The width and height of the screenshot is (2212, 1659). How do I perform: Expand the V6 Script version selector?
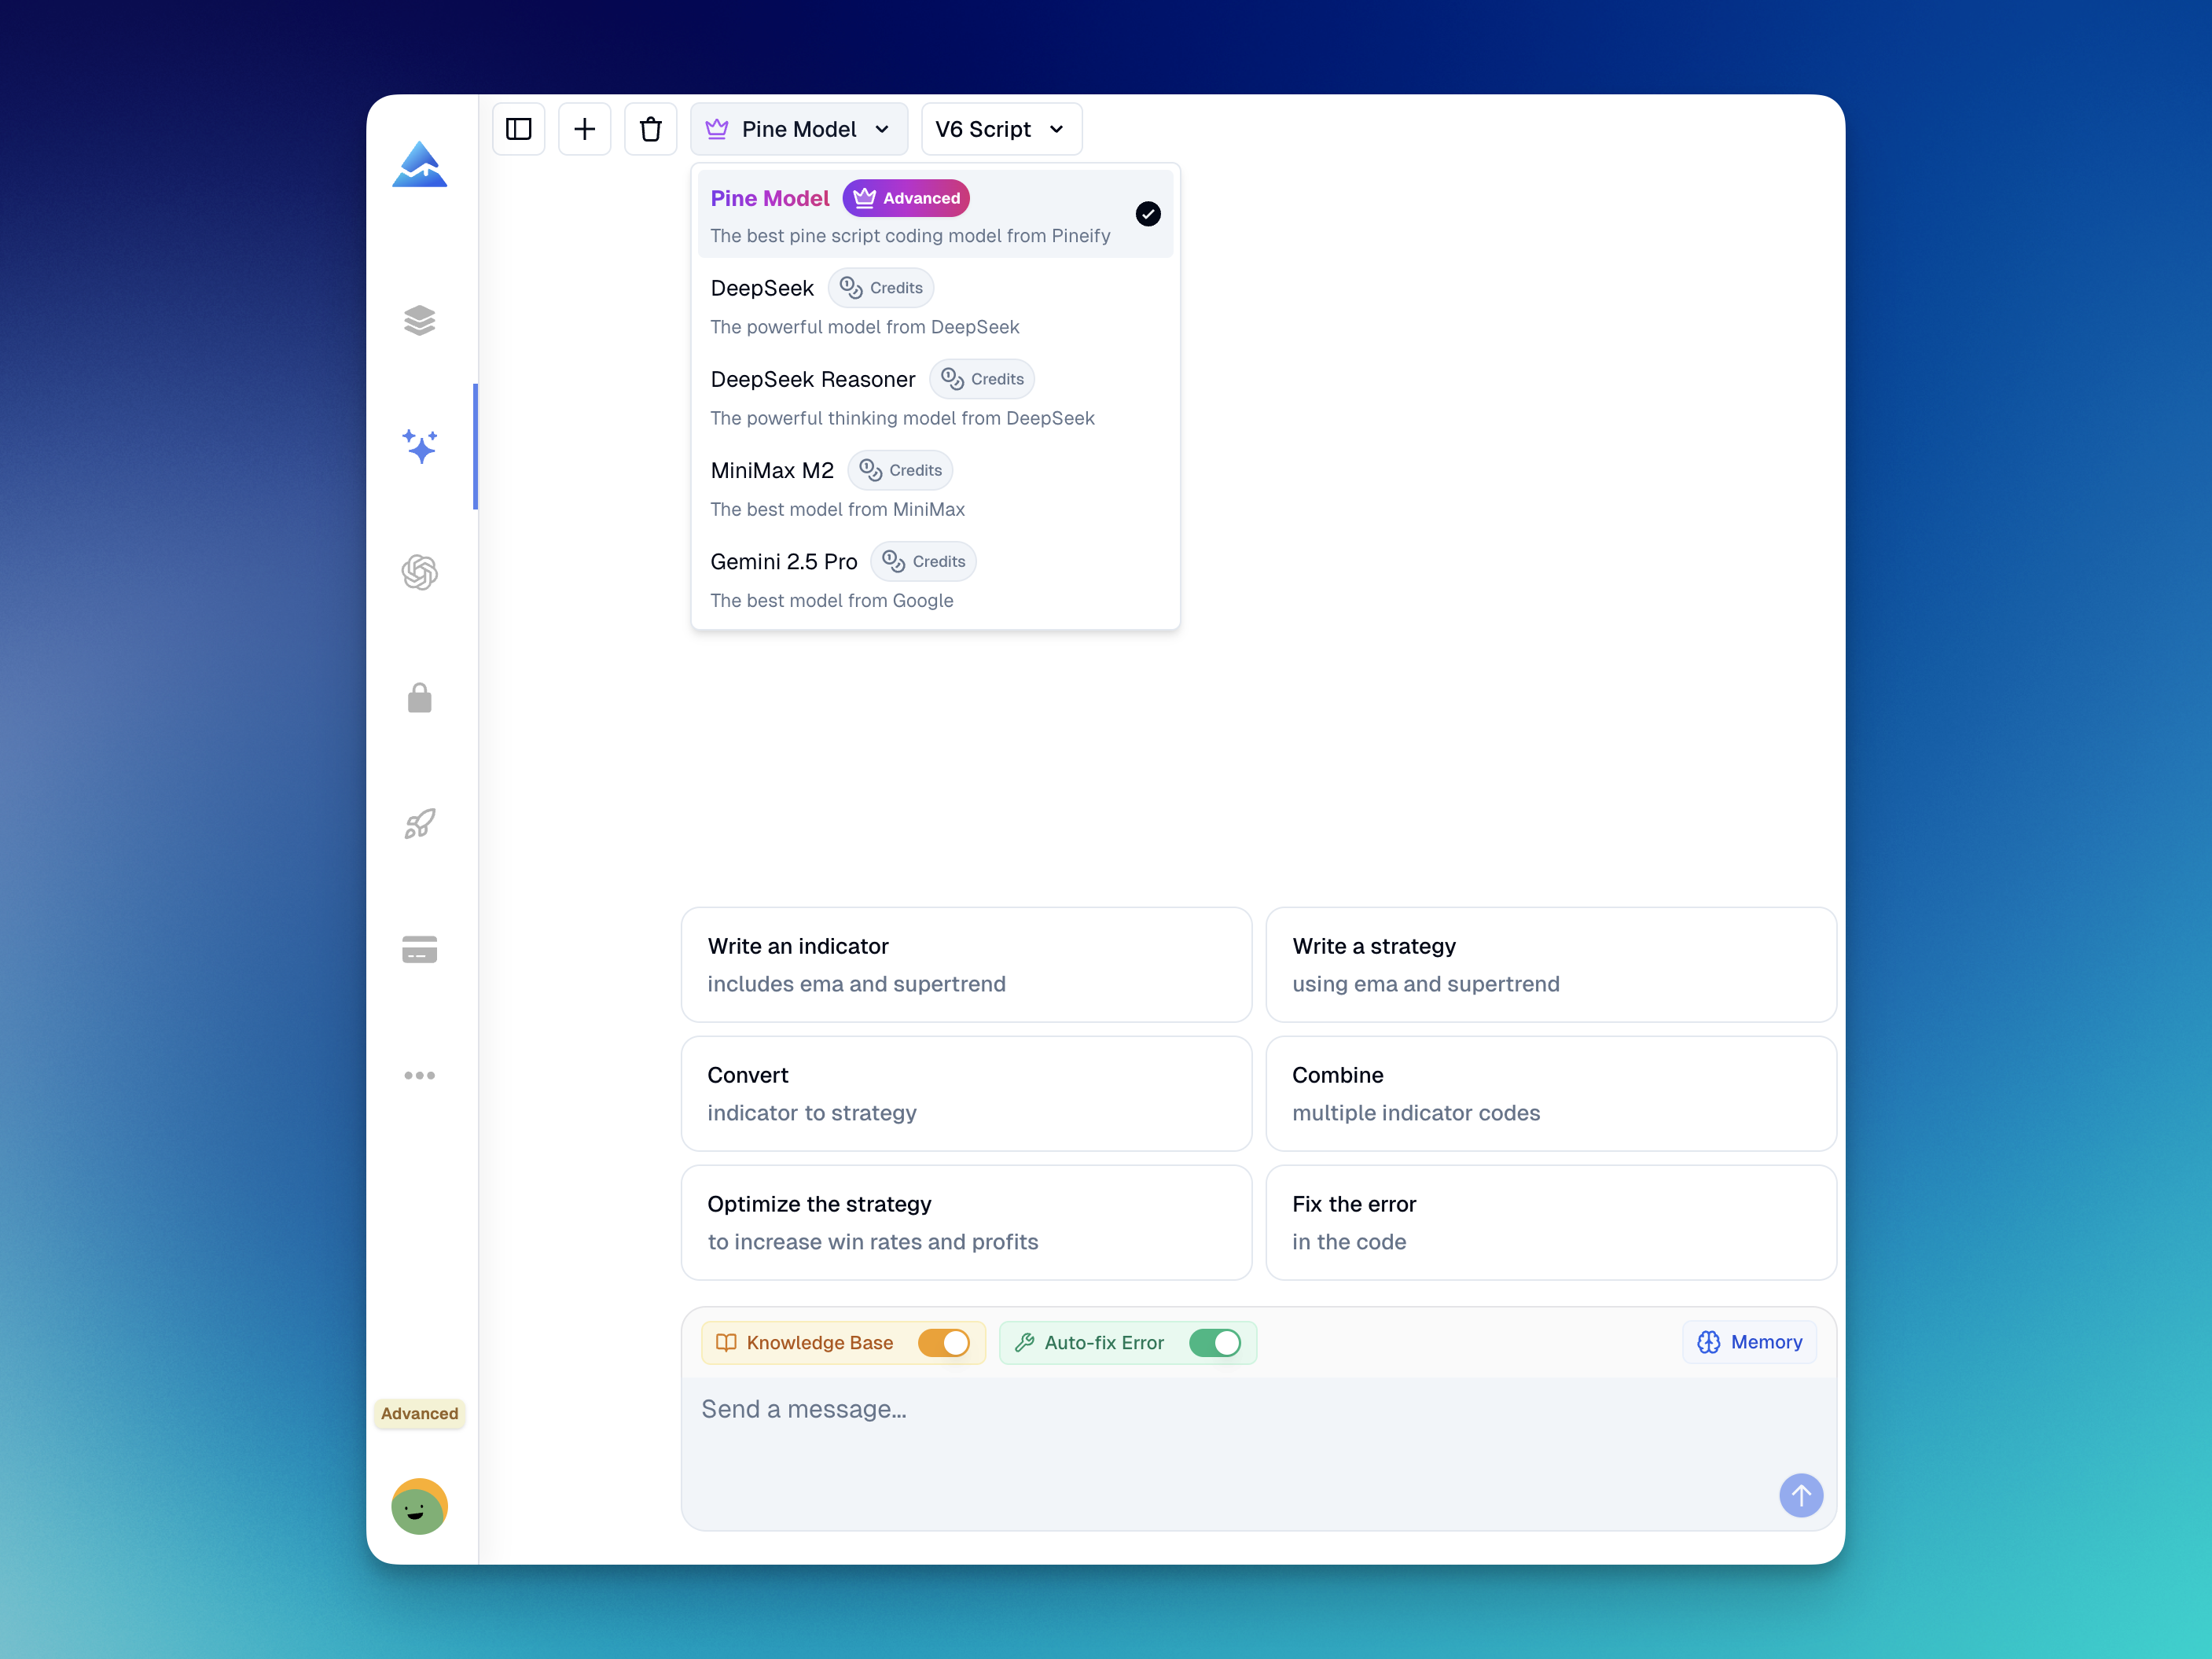(x=1000, y=128)
